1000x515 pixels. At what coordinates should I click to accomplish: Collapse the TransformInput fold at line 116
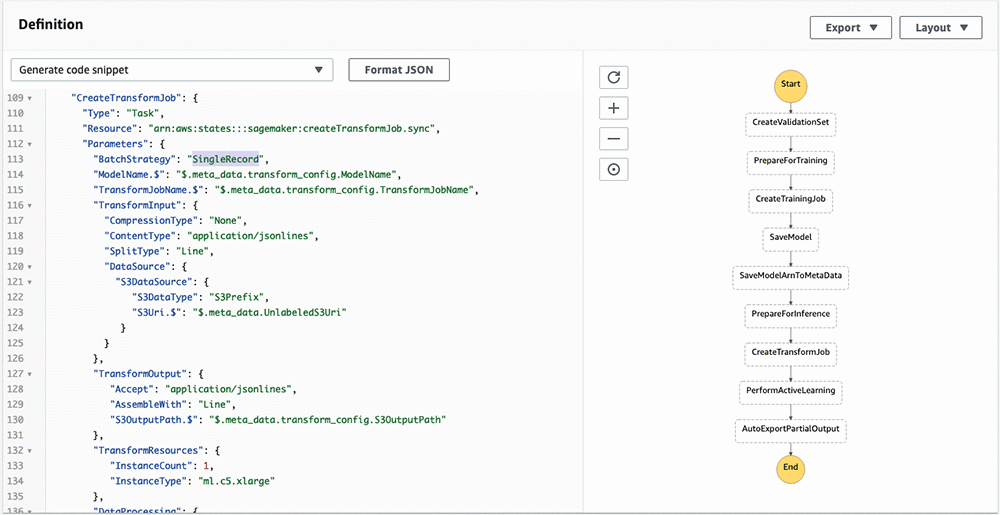pyautogui.click(x=29, y=206)
